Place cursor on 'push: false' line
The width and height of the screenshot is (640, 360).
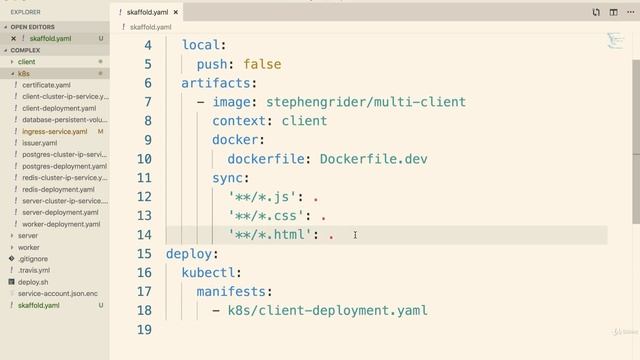click(239, 64)
